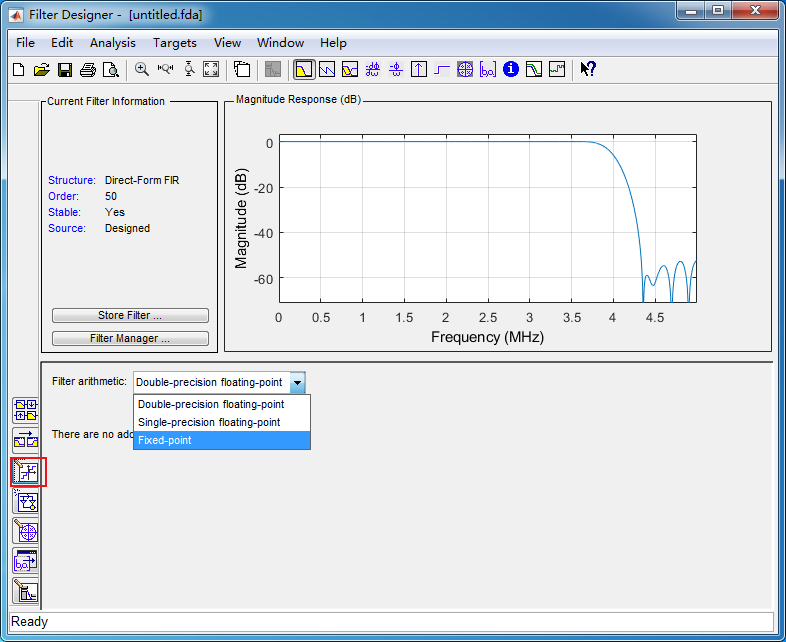This screenshot has height=642, width=786.
Task: Open the Filter Coefficients view icon
Action: pos(488,69)
